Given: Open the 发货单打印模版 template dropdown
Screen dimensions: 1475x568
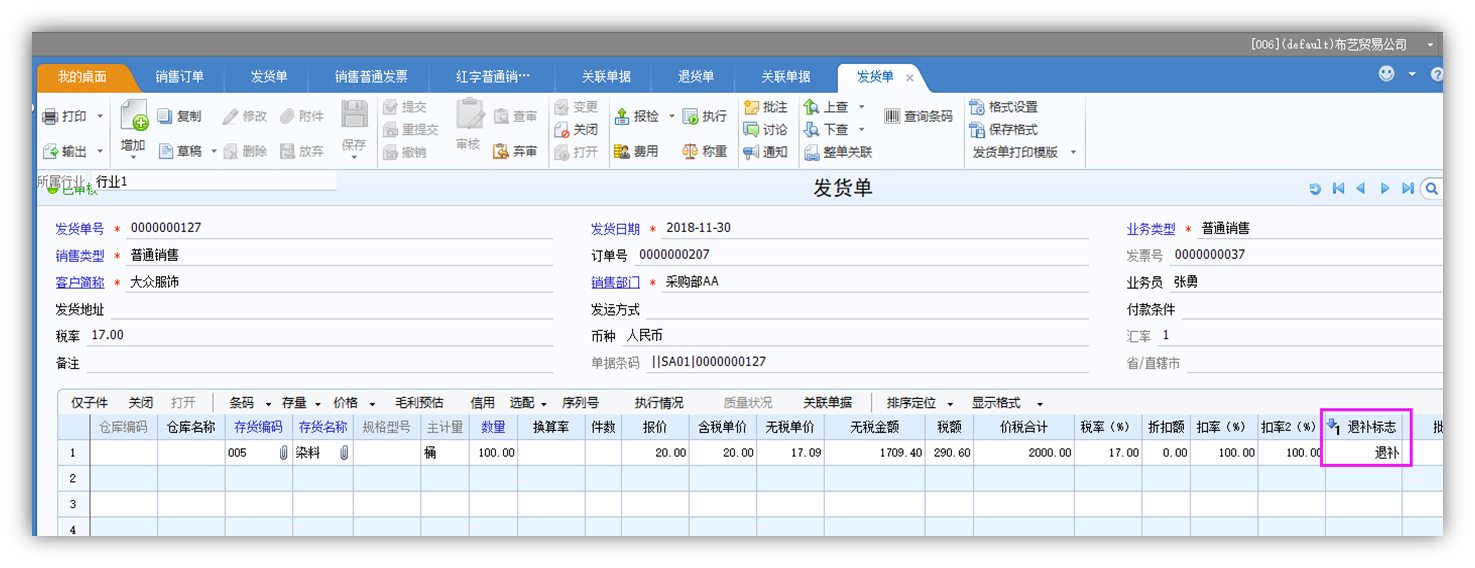Looking at the screenshot, I should coord(1073,152).
